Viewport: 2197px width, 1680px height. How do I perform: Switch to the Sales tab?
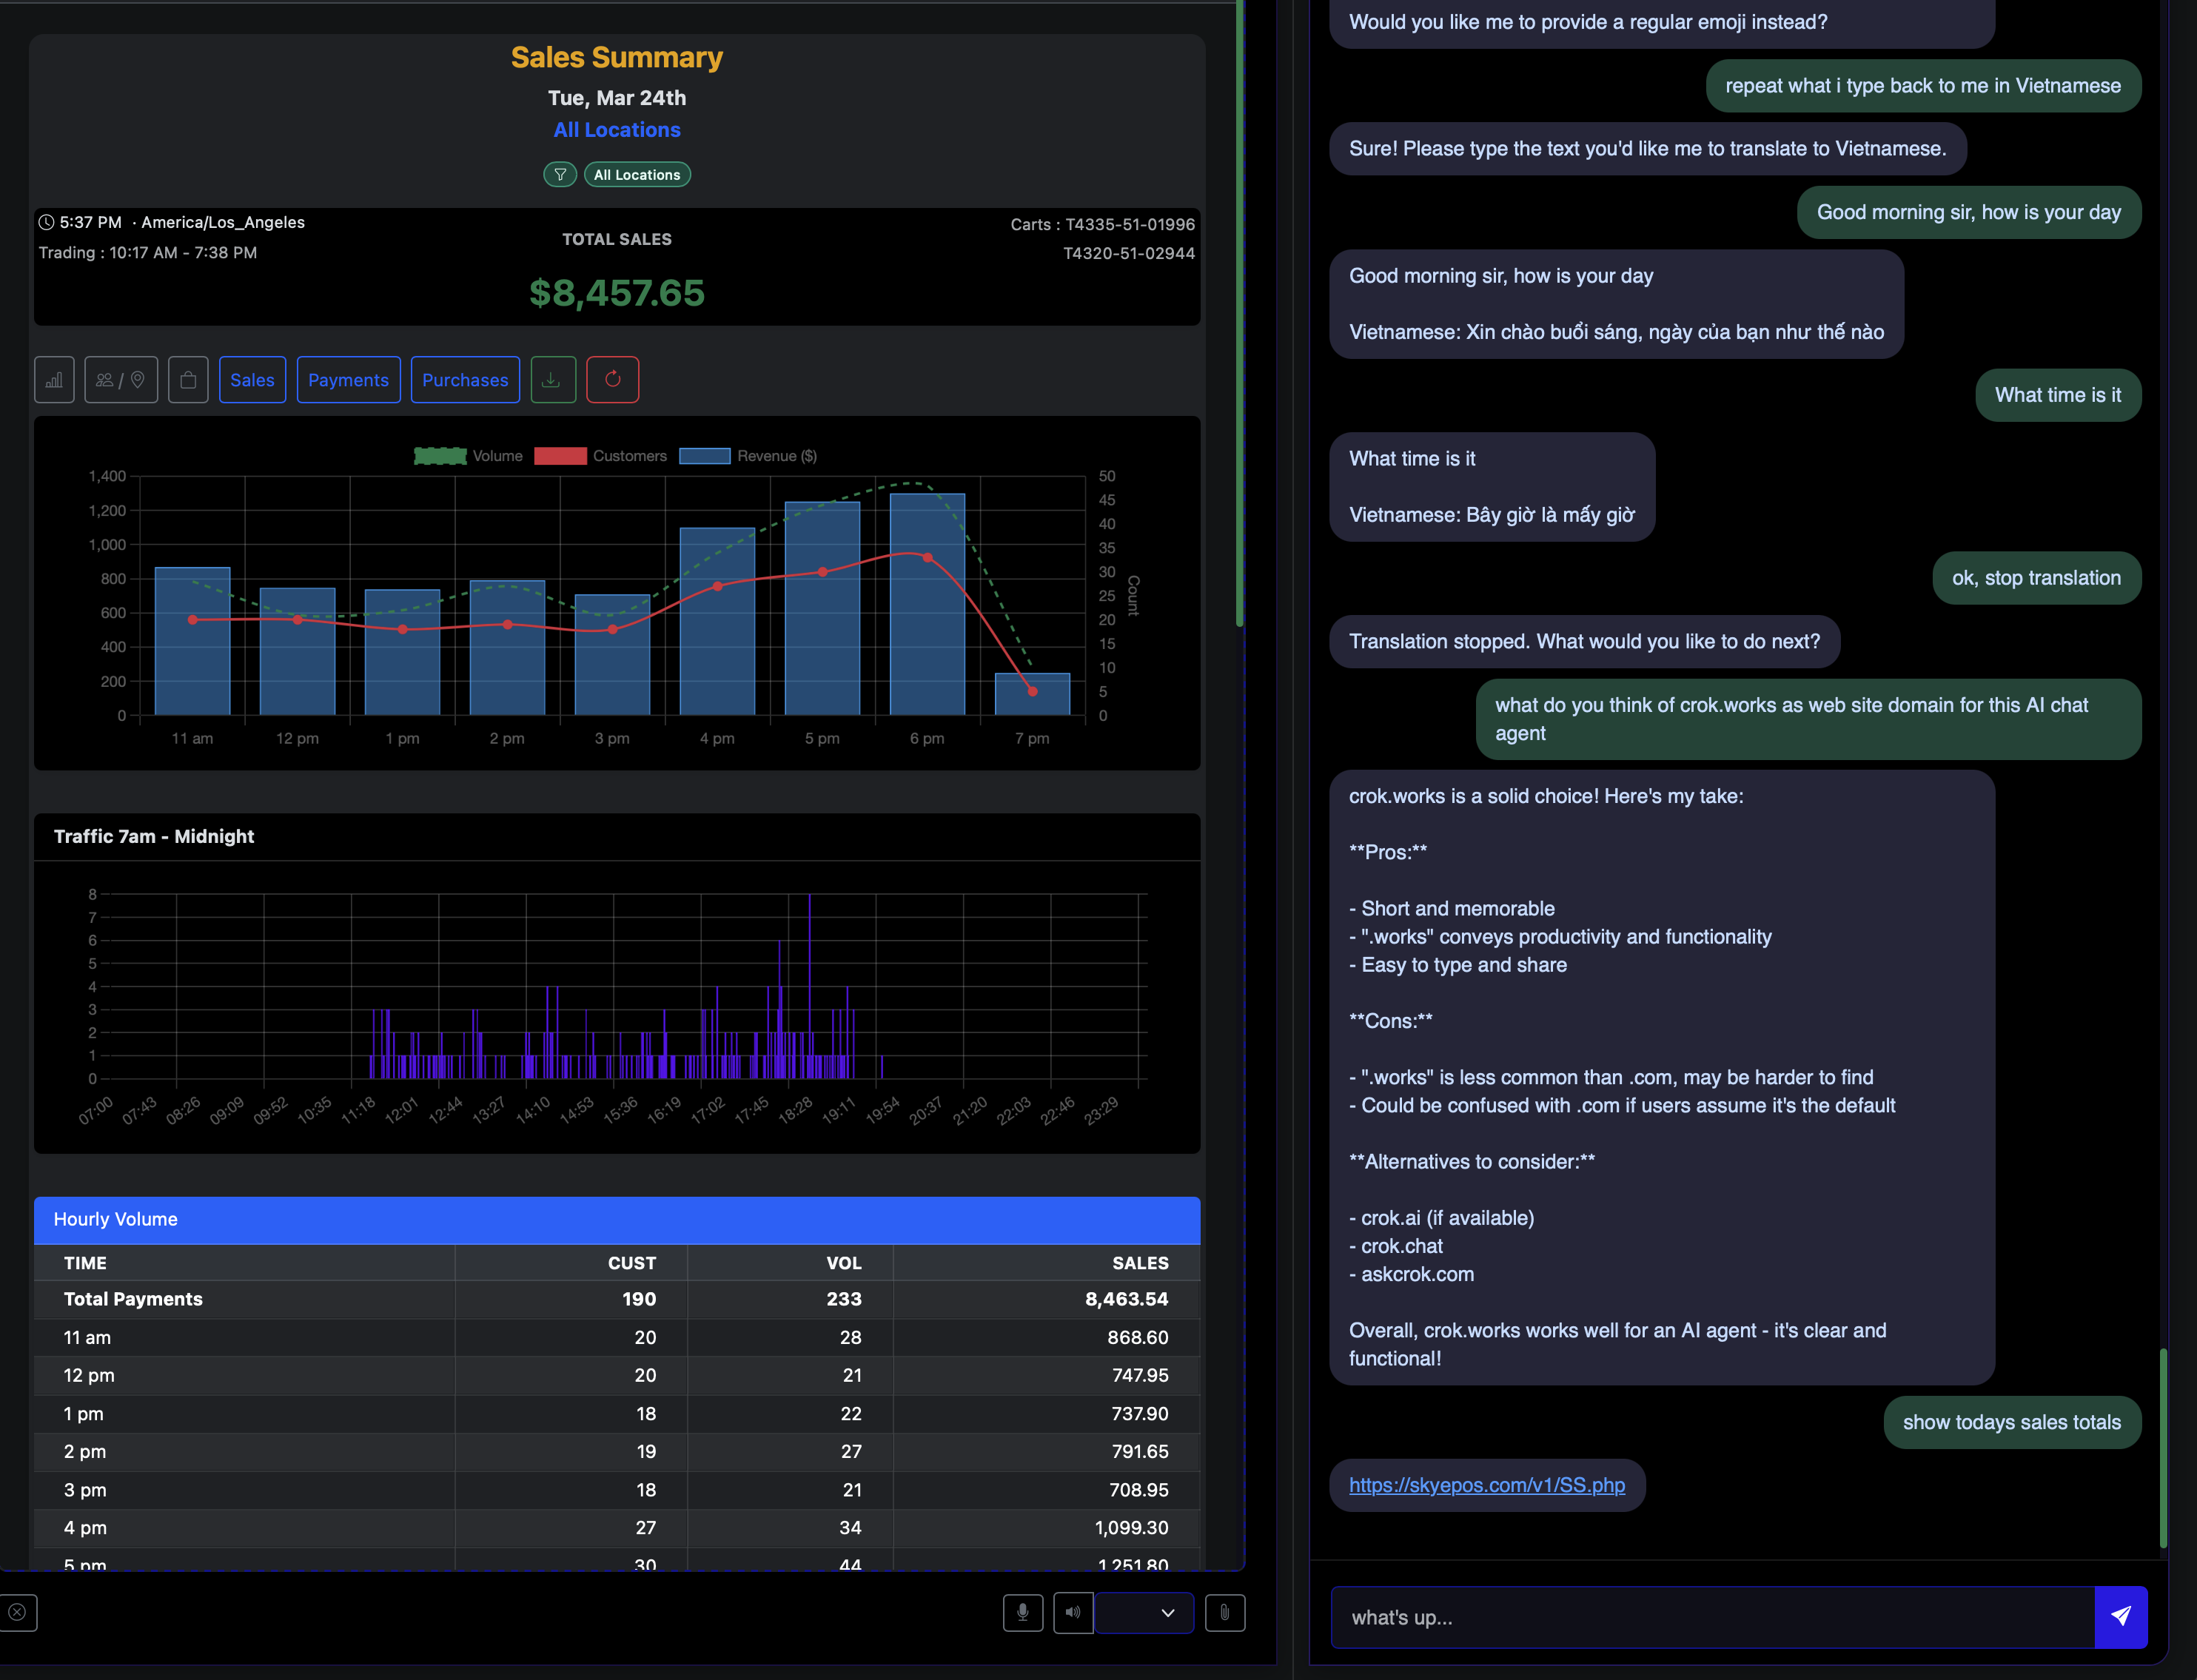252,380
